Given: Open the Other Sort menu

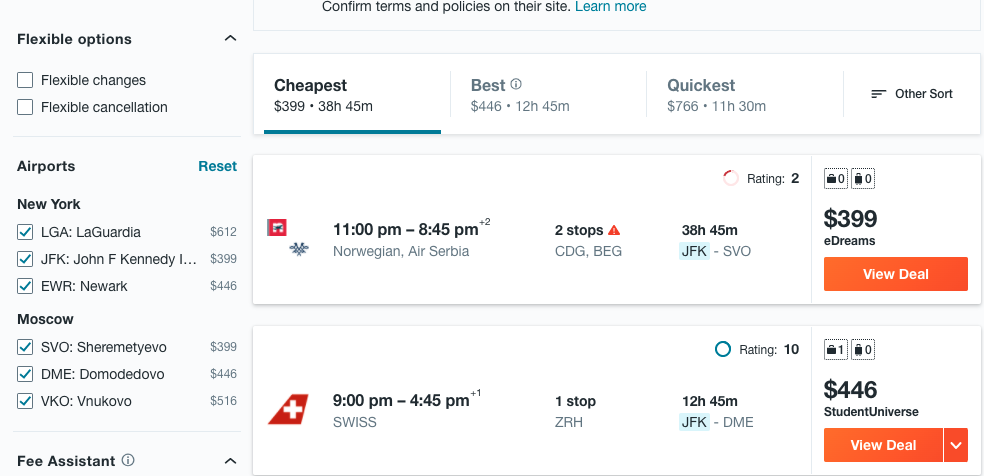Looking at the screenshot, I should (x=912, y=94).
